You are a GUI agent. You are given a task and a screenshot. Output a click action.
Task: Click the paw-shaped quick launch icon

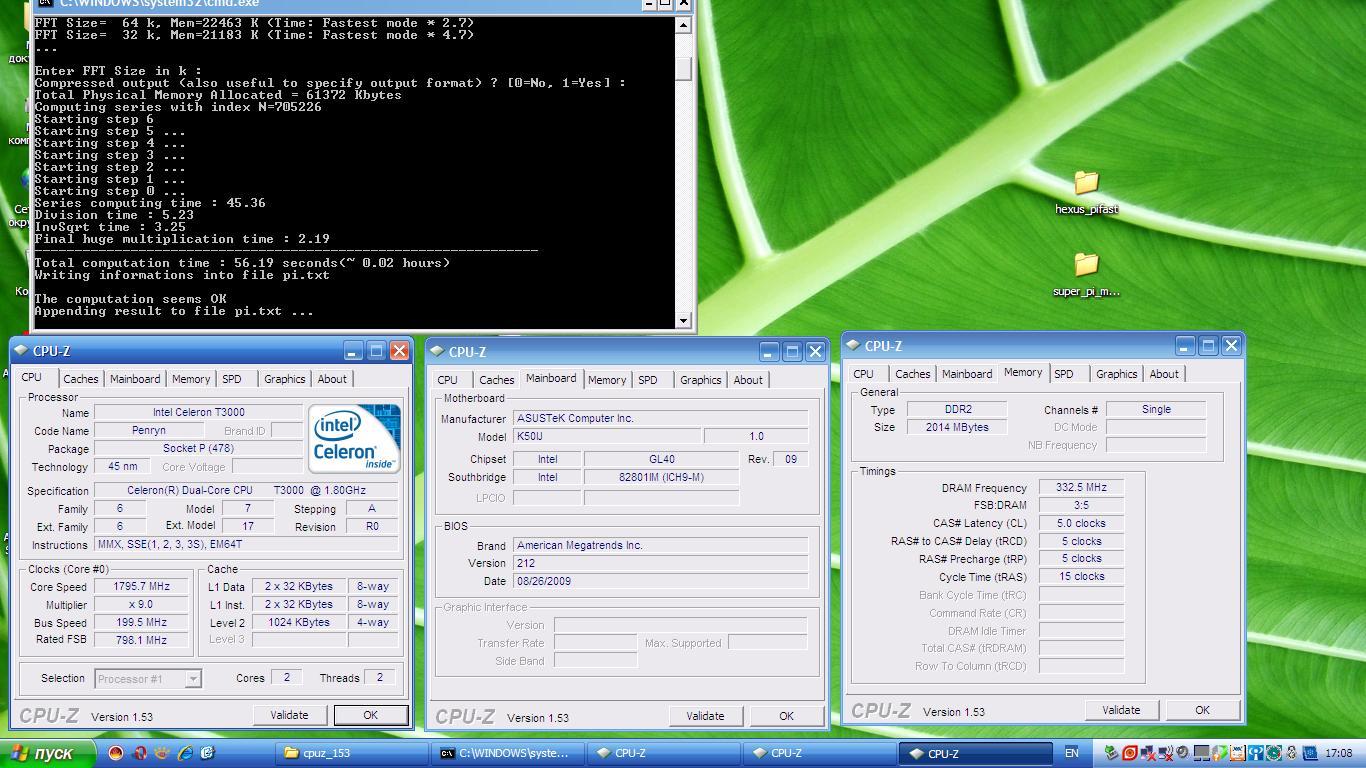click(x=162, y=753)
